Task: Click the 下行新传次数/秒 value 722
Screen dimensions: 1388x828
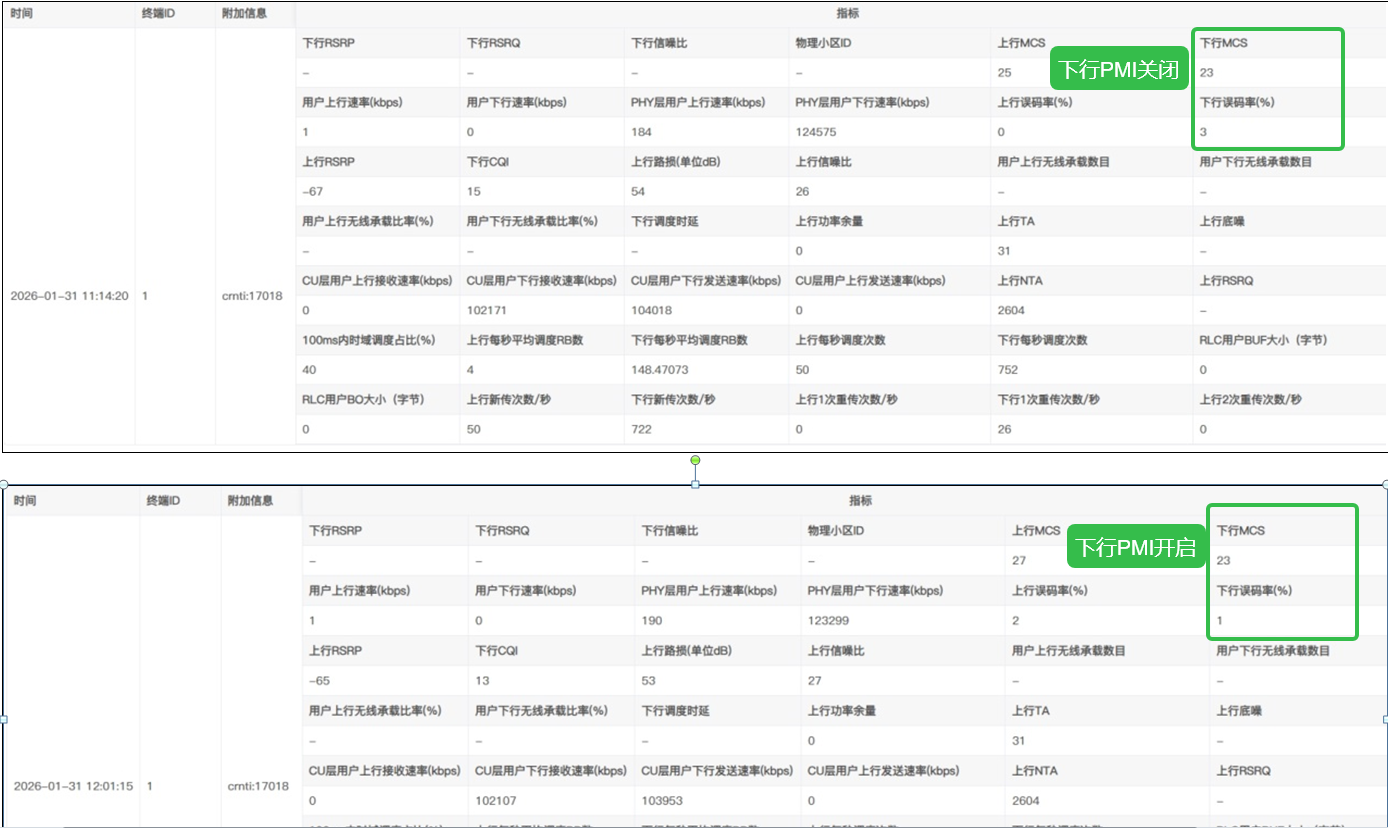Action: 642,429
